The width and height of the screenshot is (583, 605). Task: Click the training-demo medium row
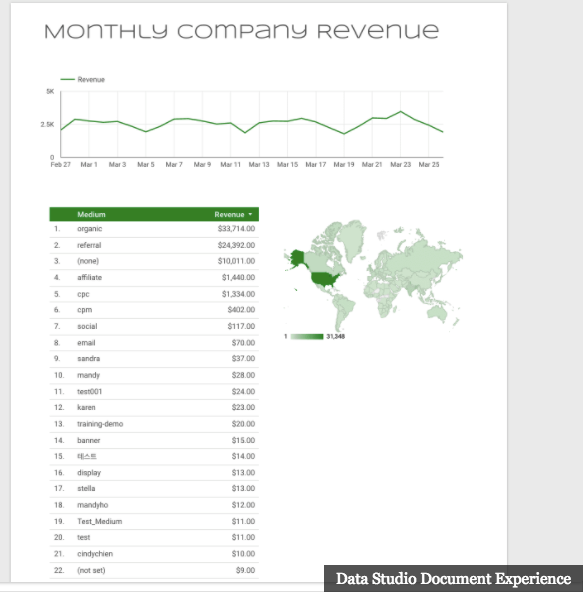(154, 424)
